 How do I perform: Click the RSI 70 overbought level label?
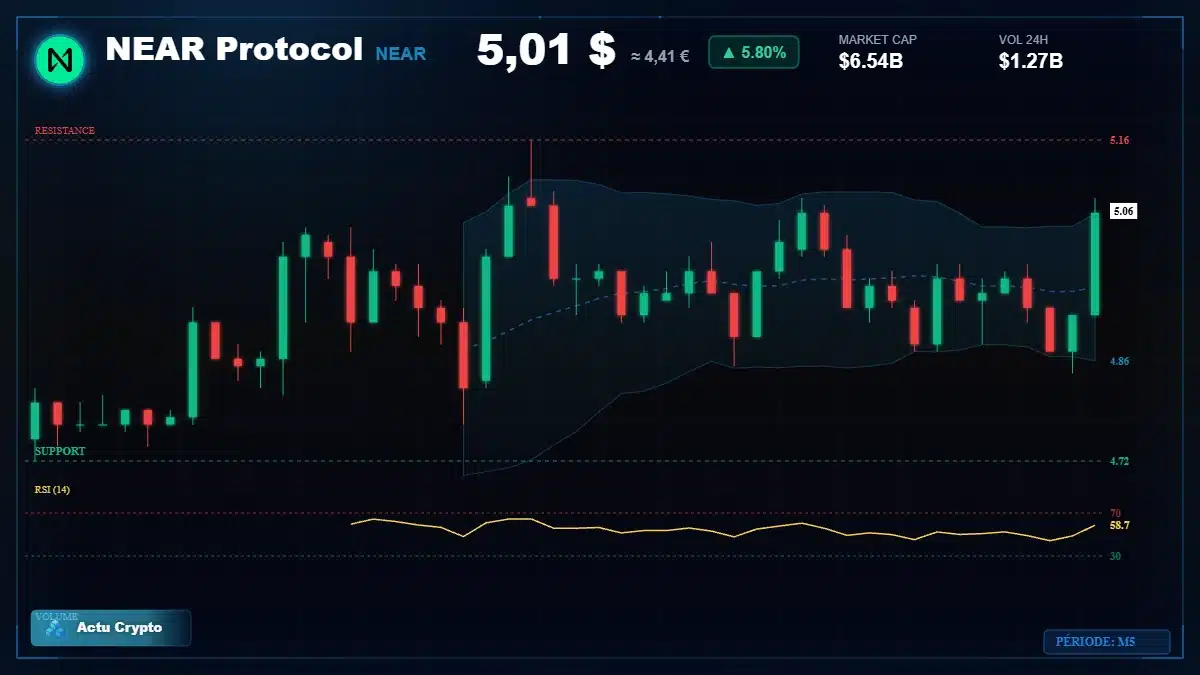(1115, 513)
